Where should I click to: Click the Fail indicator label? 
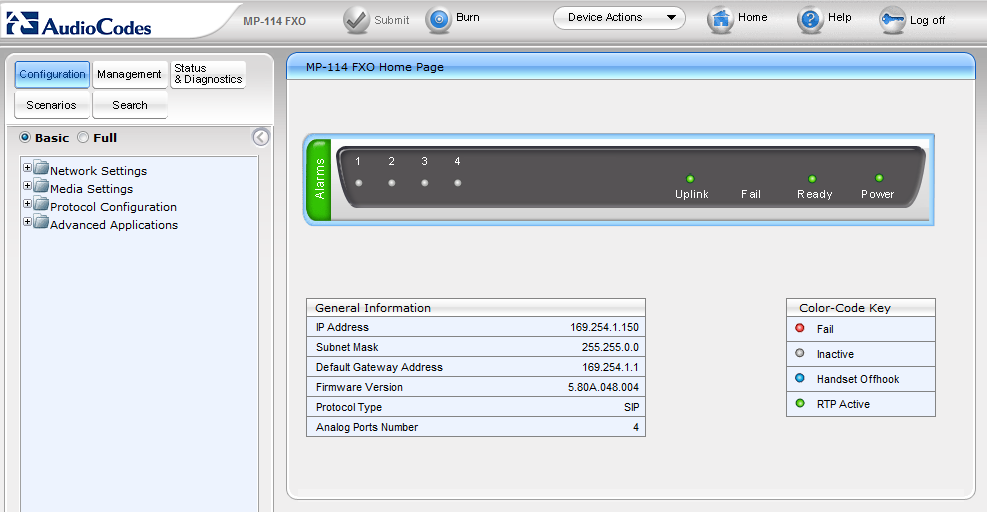pyautogui.click(x=751, y=194)
